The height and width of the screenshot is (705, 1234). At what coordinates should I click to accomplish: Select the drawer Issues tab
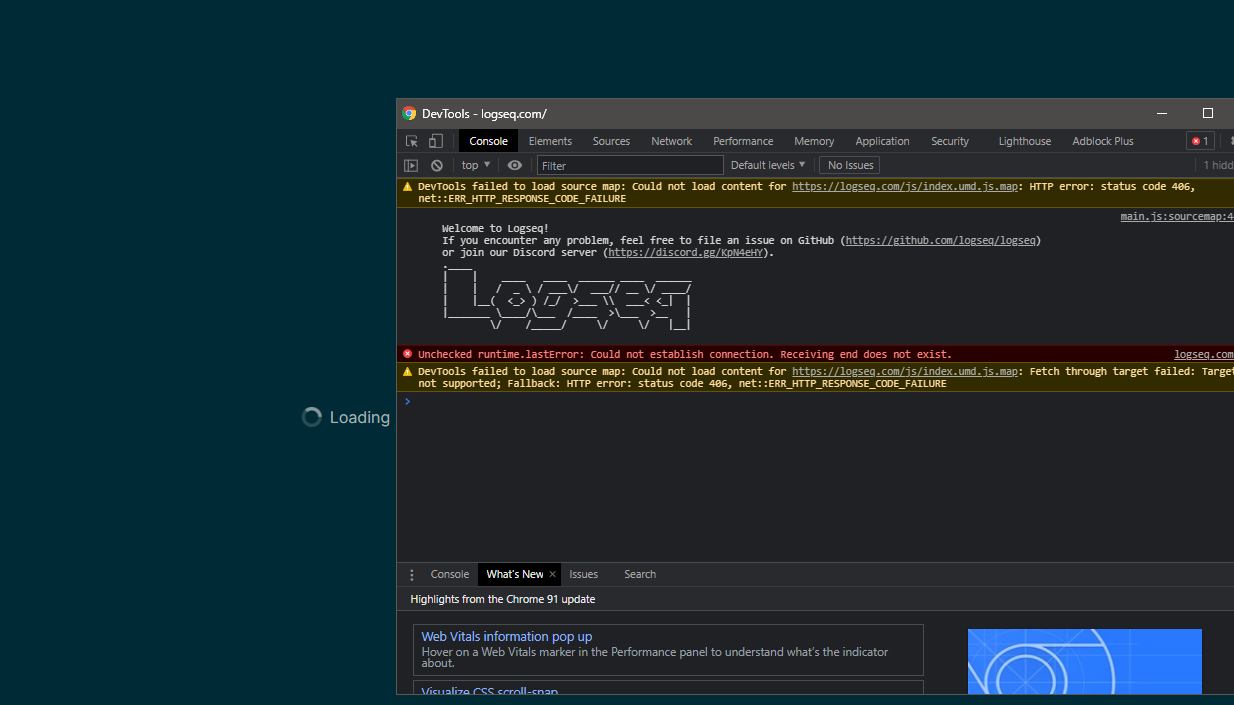(583, 574)
